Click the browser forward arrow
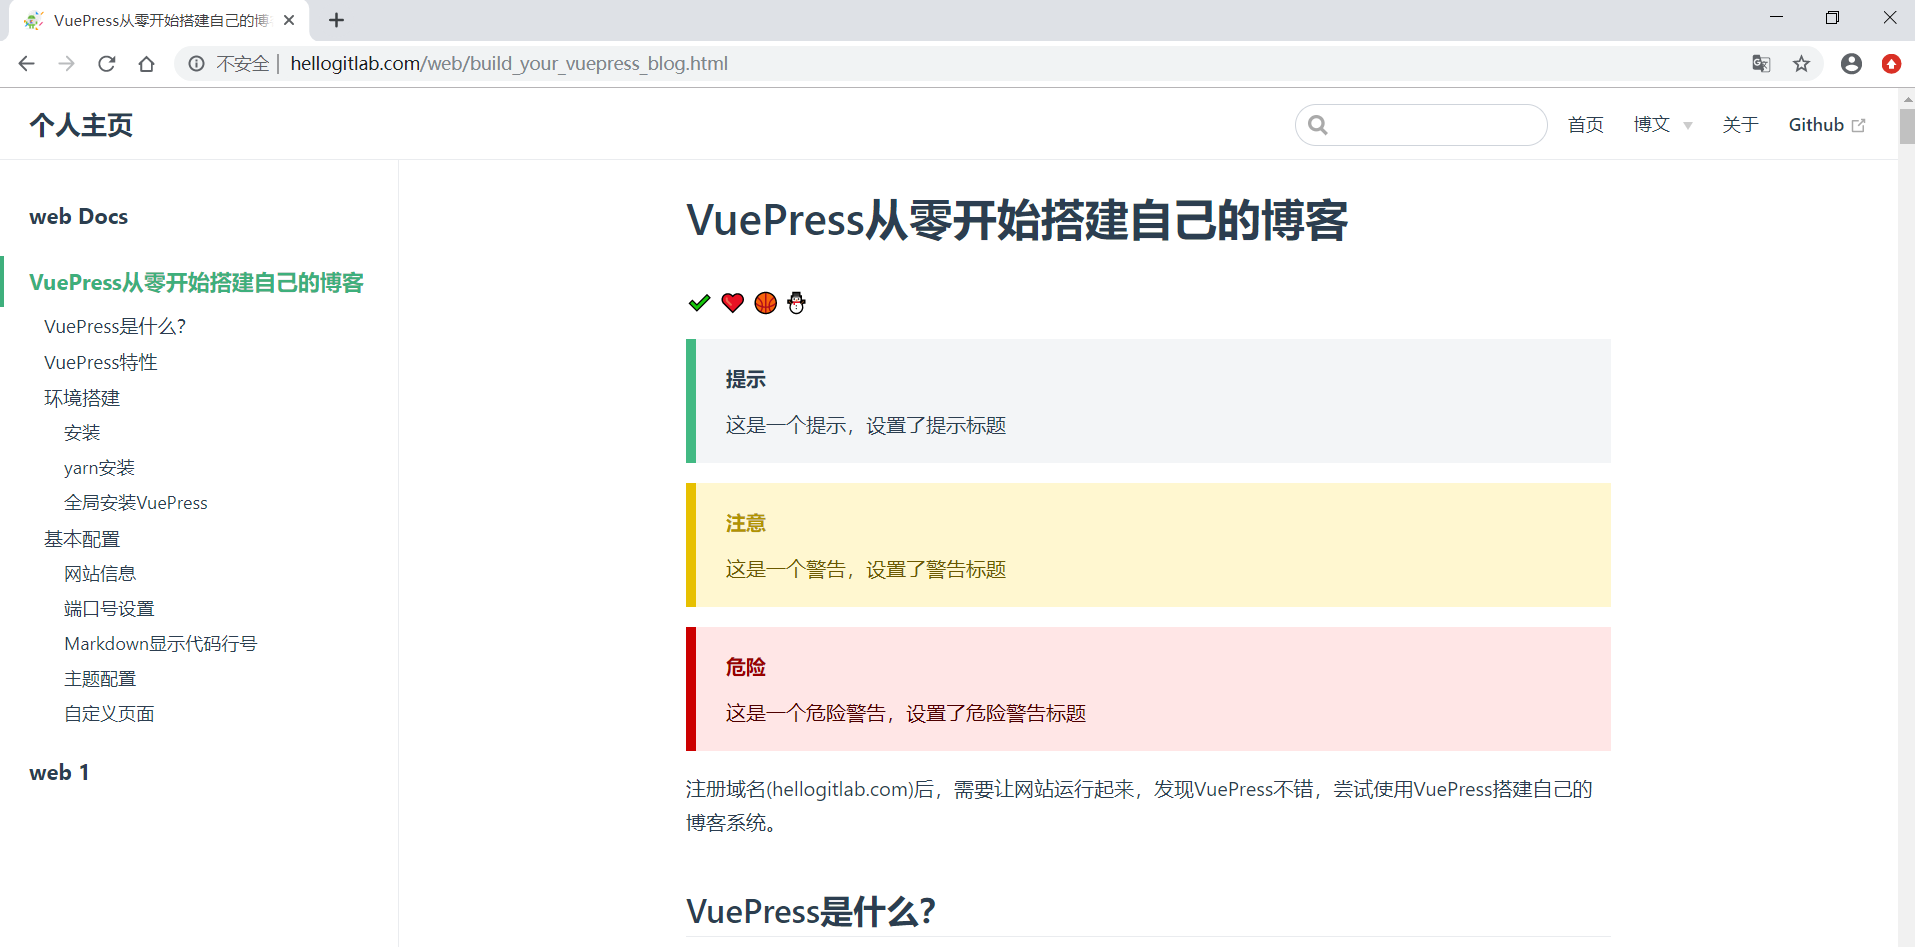 point(67,64)
